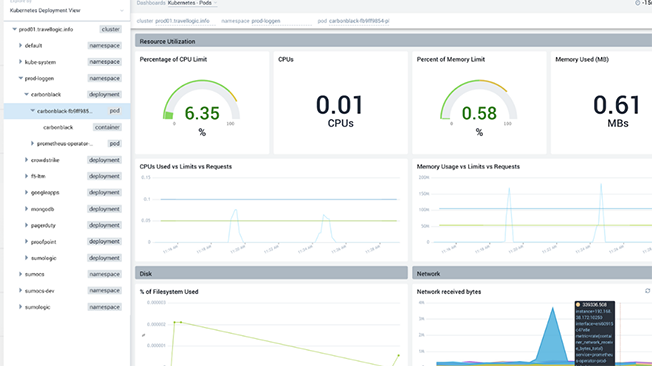The image size is (652, 366).
Task: Refresh the Network received bytes panel
Action: (x=647, y=291)
